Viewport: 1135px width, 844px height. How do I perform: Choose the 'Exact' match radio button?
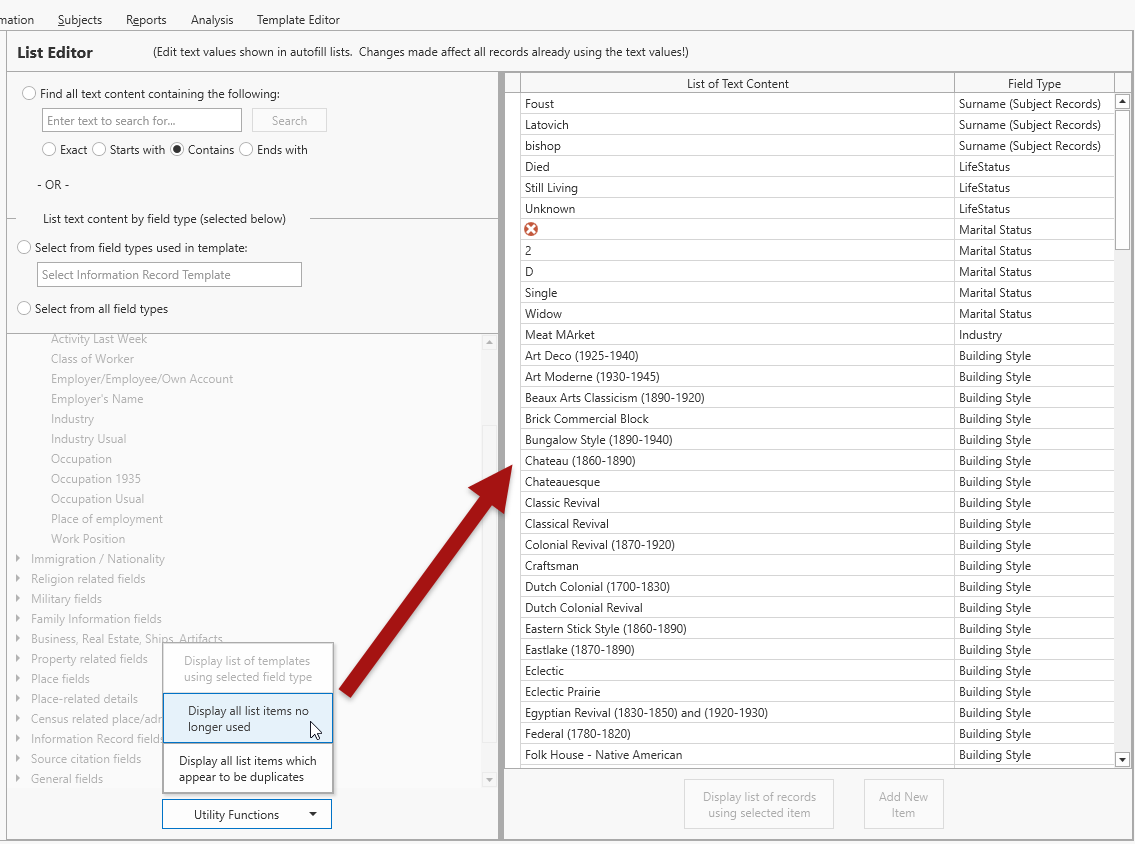[49, 150]
